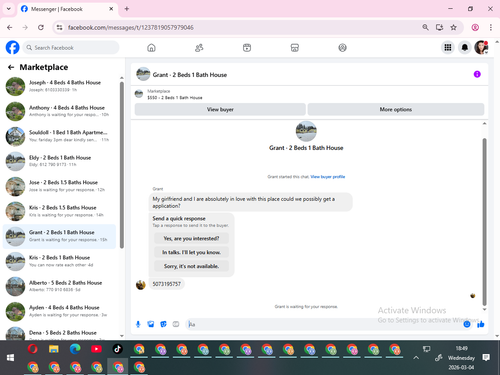Screen dimensions: 500x375
Task: Open Kris - 2 Beds 1 Bath House chat
Action: click(x=59, y=261)
